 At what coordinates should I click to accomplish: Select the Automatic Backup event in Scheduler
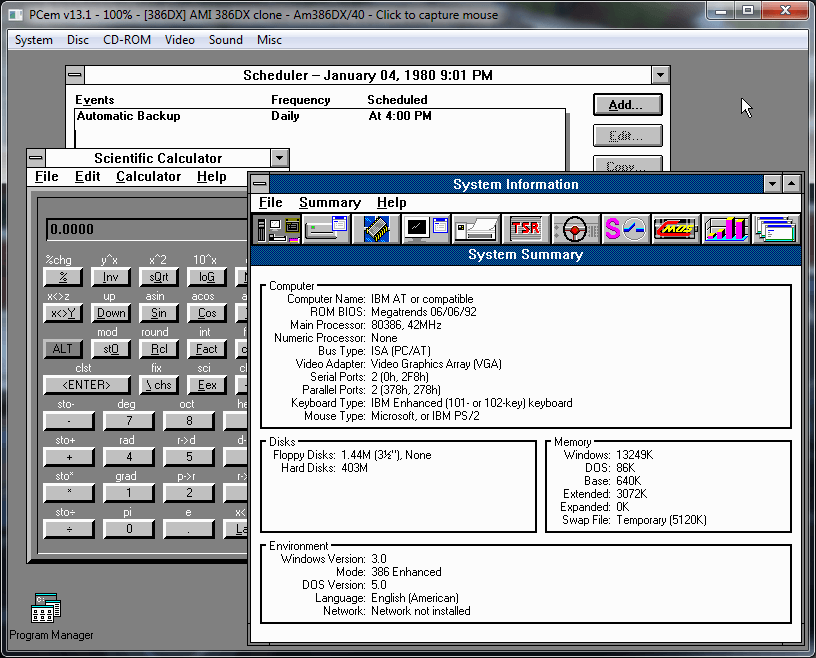point(320,116)
